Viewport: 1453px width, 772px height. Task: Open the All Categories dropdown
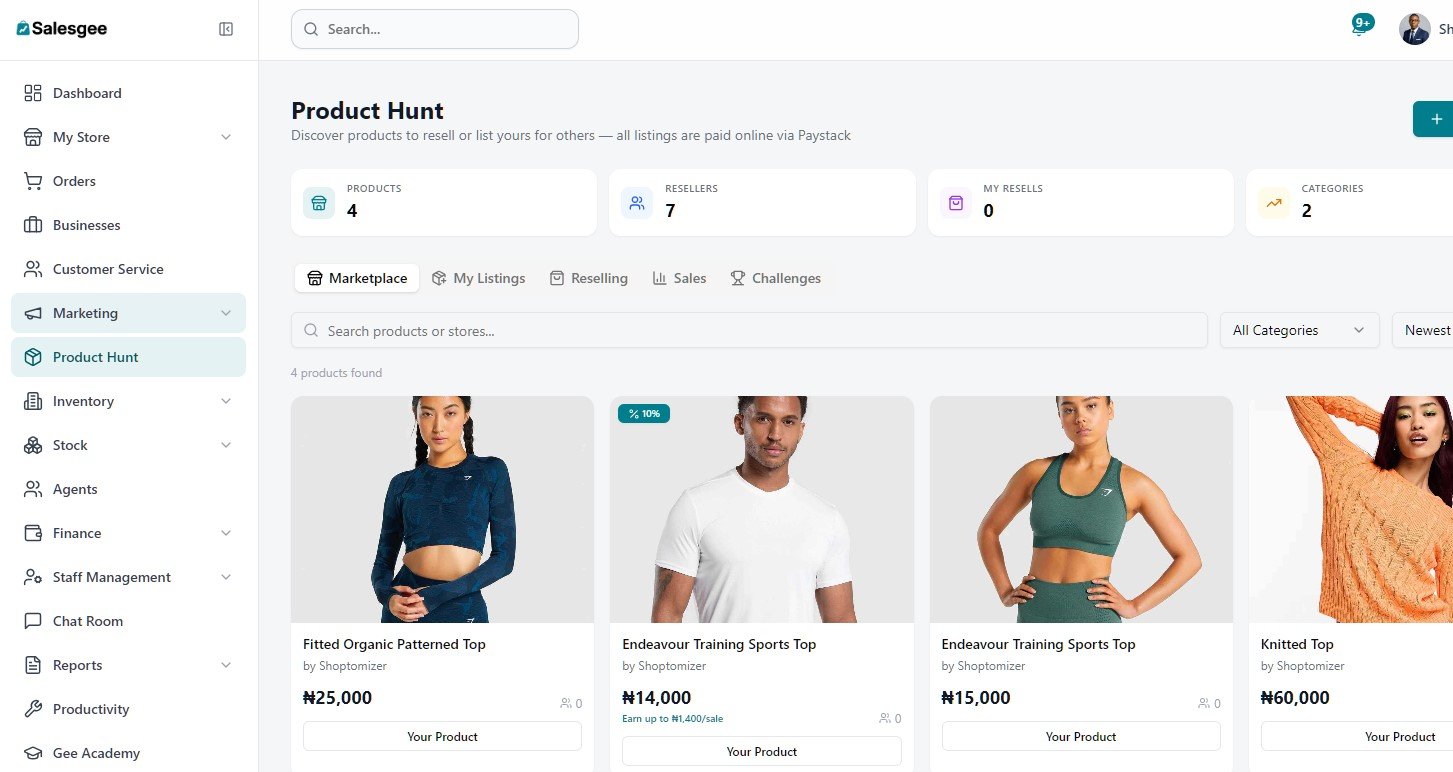(1299, 330)
